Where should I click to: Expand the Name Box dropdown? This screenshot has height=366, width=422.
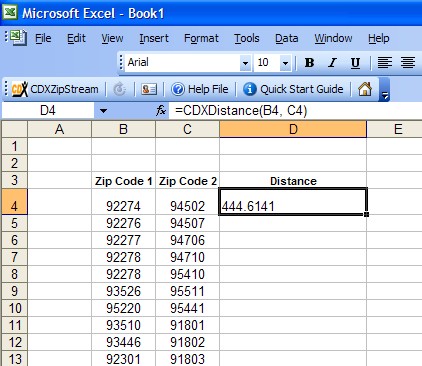coord(103,111)
